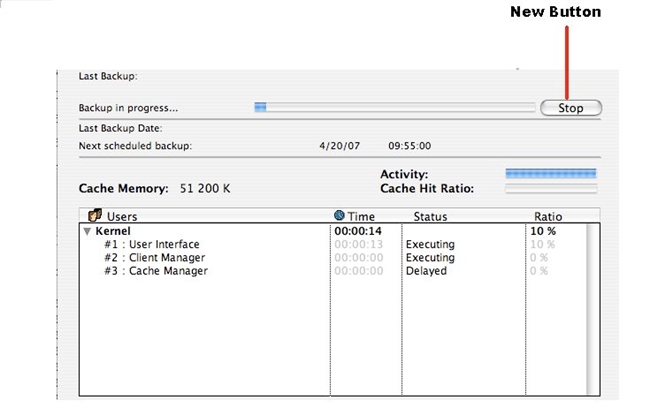Click the Executing status of User Interface

[x=430, y=244]
